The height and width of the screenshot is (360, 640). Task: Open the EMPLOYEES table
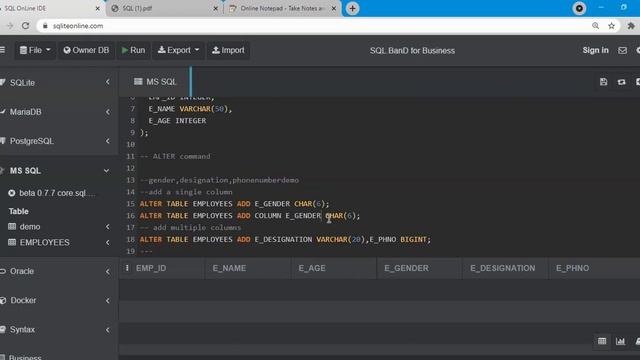click(x=44, y=242)
